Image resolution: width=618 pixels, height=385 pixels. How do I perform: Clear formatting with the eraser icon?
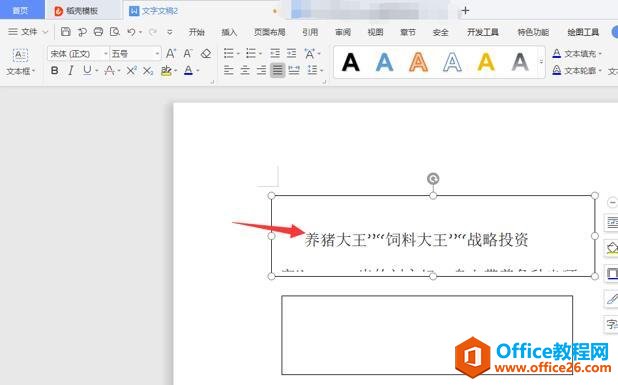click(x=206, y=54)
